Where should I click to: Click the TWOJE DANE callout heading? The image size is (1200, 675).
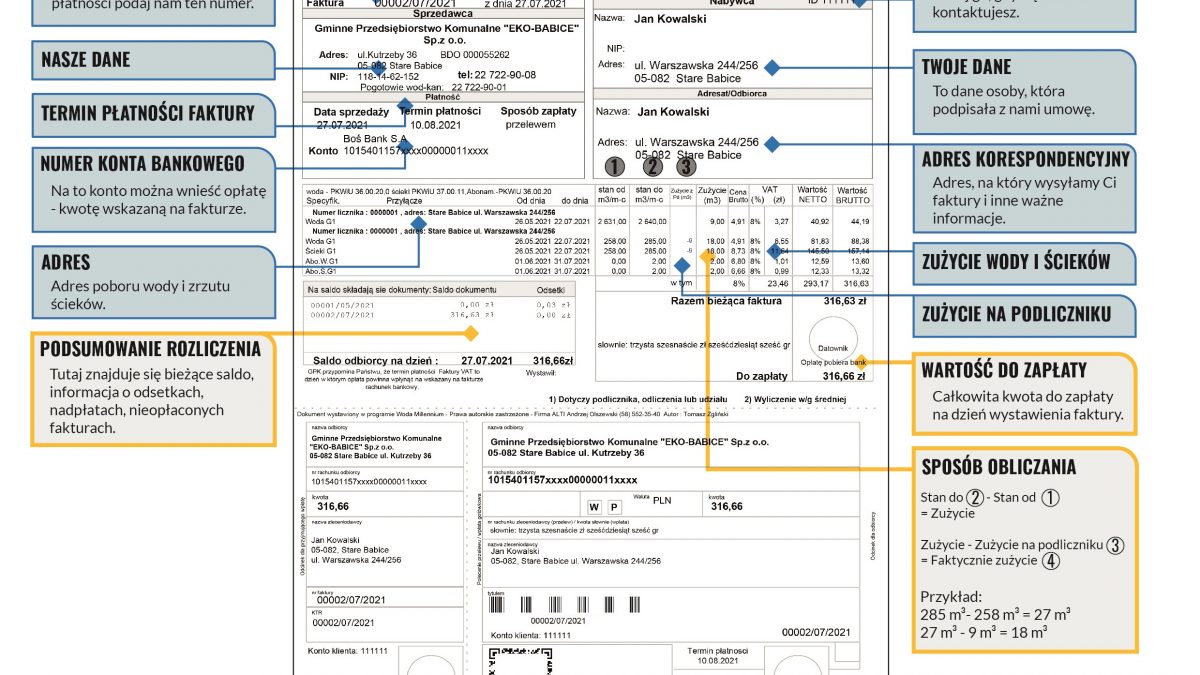pos(966,67)
